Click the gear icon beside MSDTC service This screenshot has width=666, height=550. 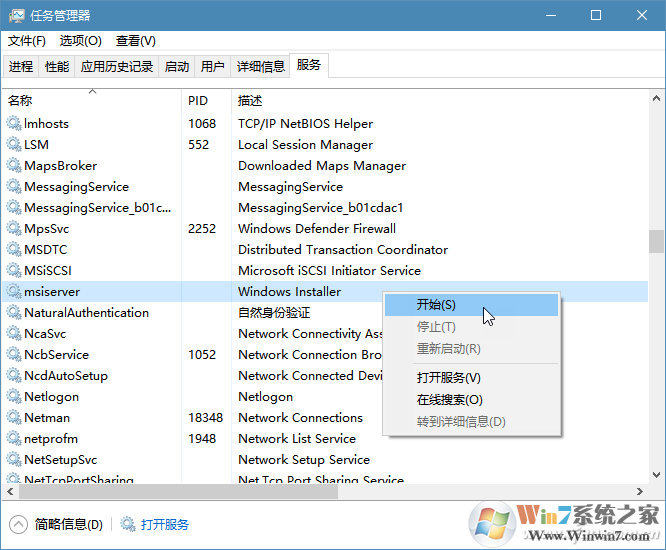tap(14, 250)
